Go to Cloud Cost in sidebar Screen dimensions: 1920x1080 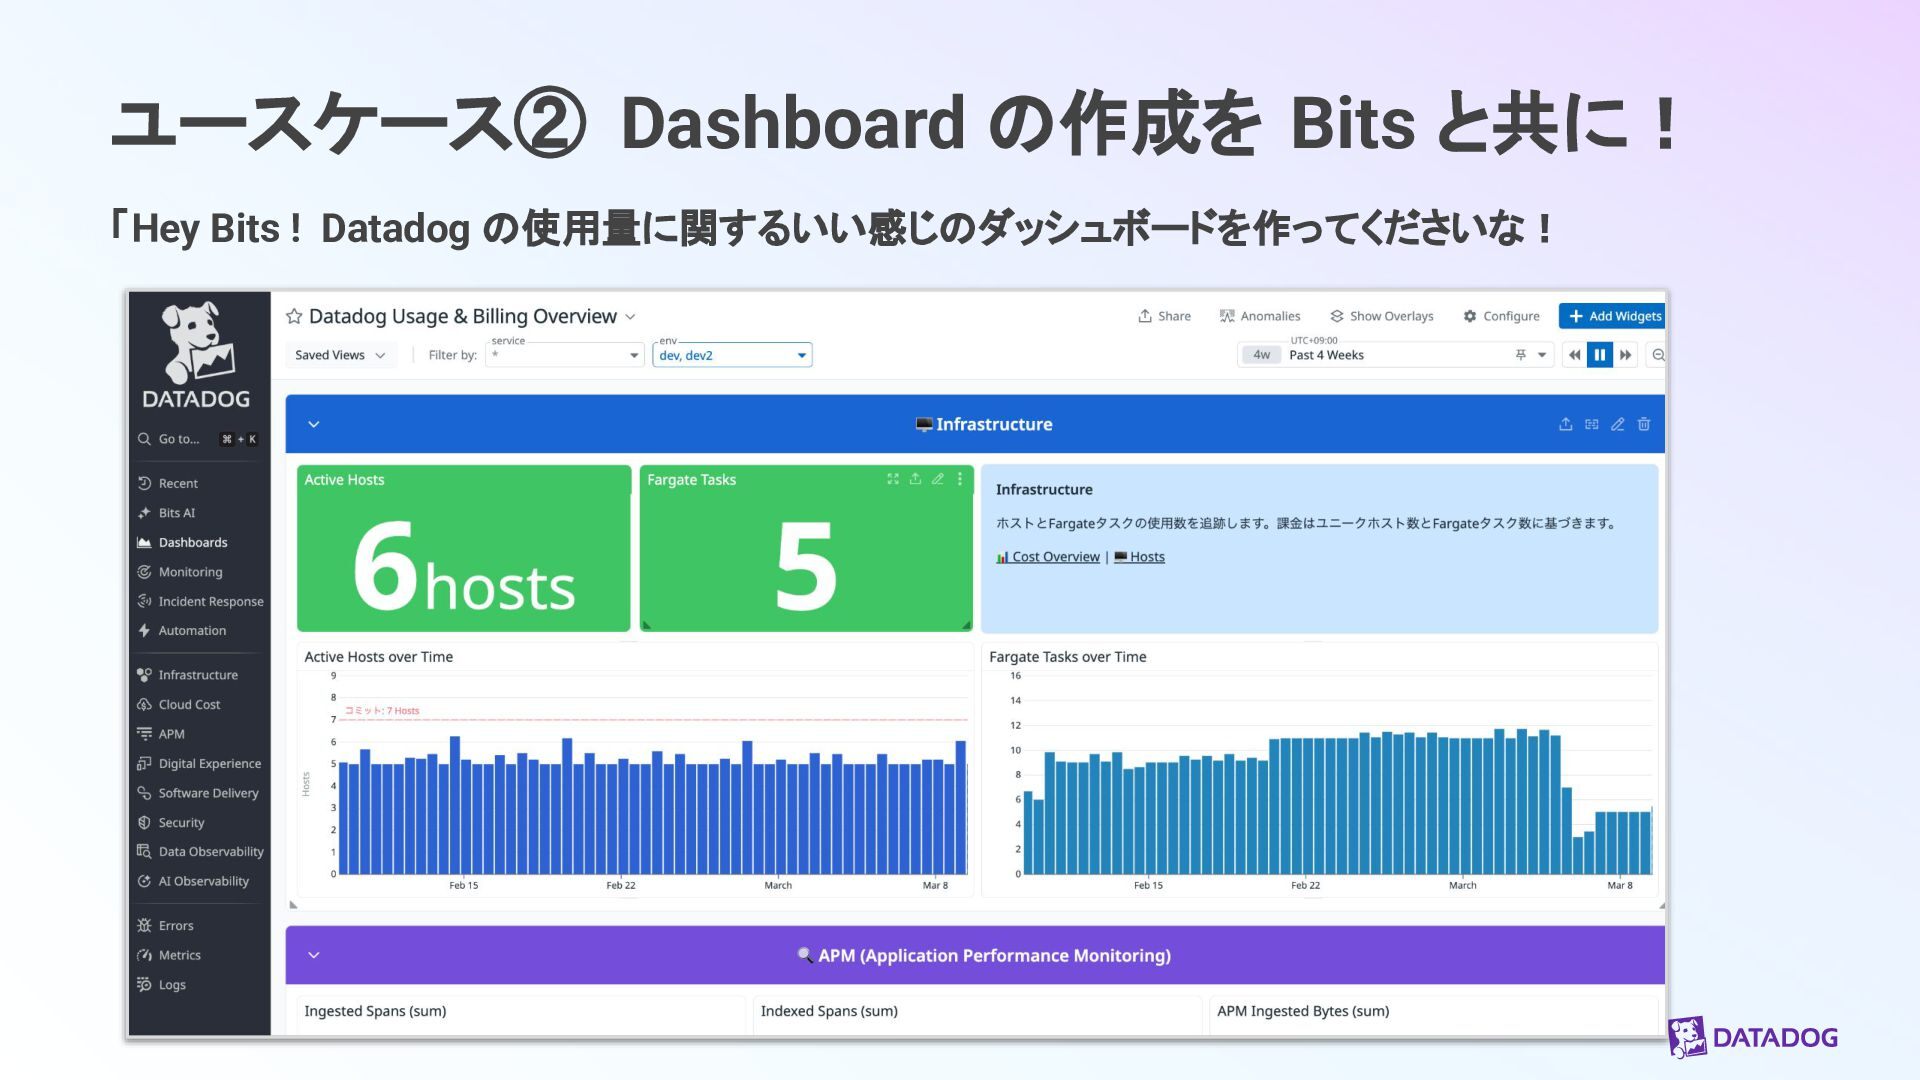189,704
